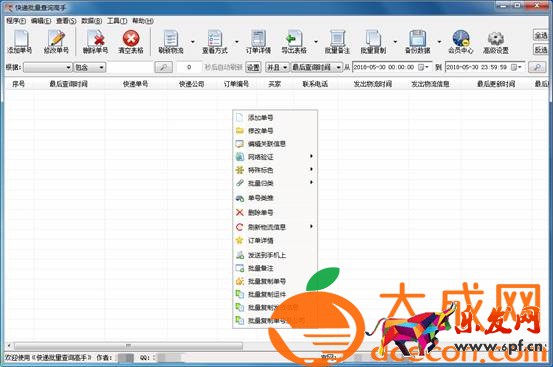Viewport: 553px width, 367px height.
Task: Click the red 清空表格 toolbar icon
Action: (x=131, y=42)
